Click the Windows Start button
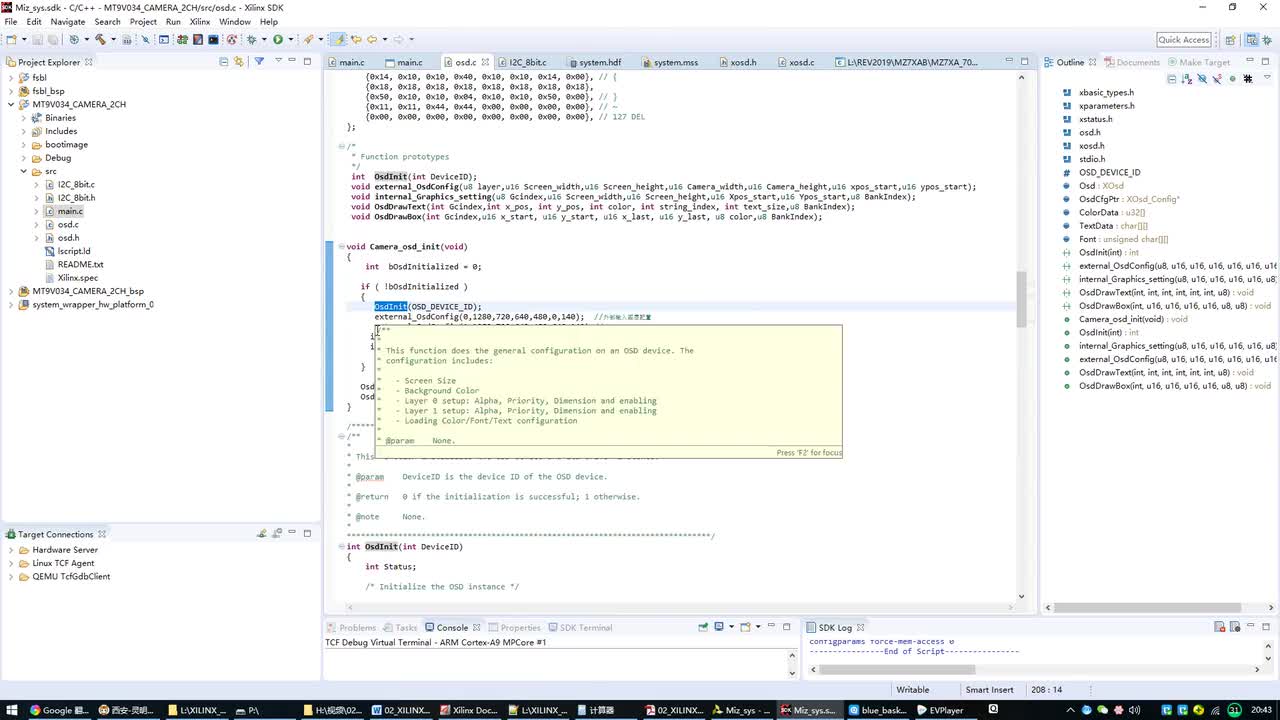Screen dimensions: 1280x720 pos(12,710)
